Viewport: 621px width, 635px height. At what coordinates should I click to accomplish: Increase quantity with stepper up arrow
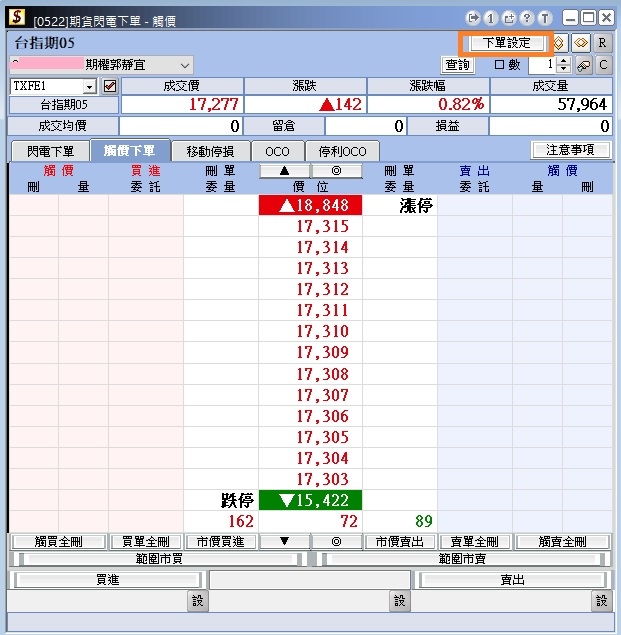click(564, 61)
